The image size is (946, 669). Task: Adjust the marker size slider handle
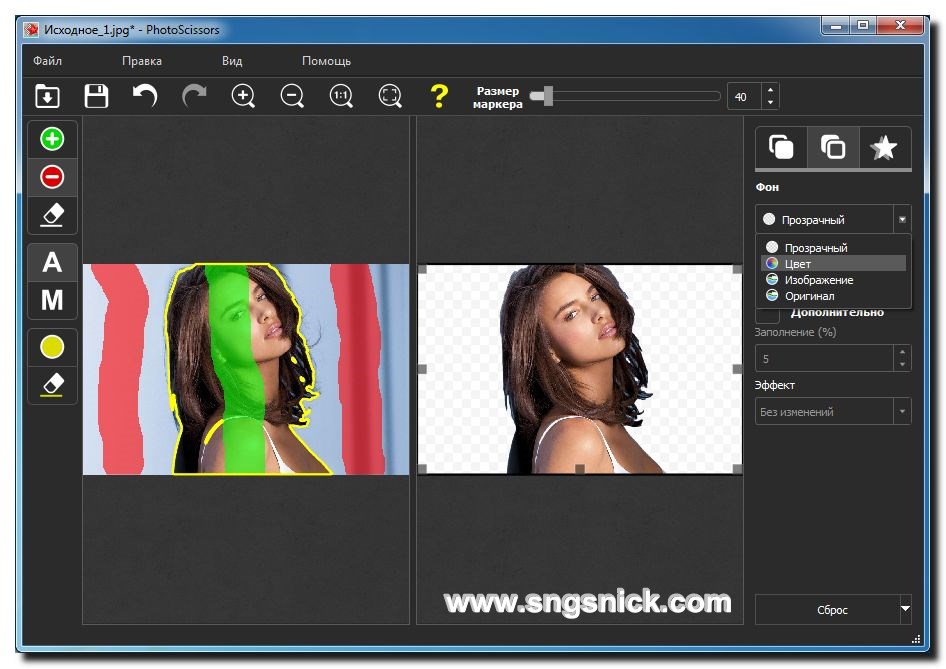click(547, 96)
